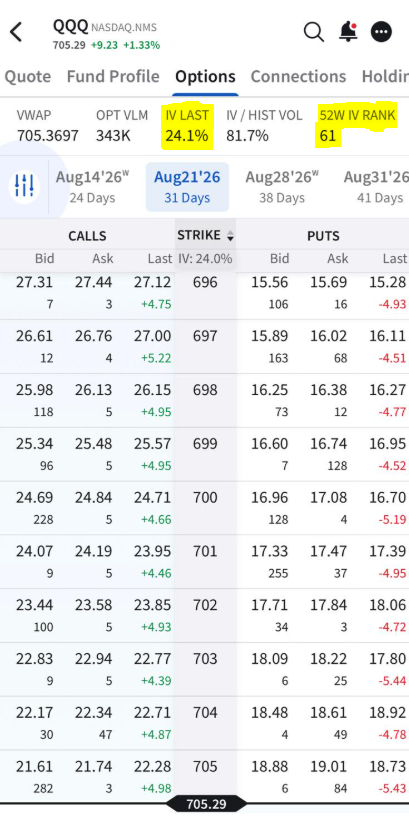Viewport: 409px width, 819px height.
Task: Tap the QQQ ticker title
Action: coord(71,26)
